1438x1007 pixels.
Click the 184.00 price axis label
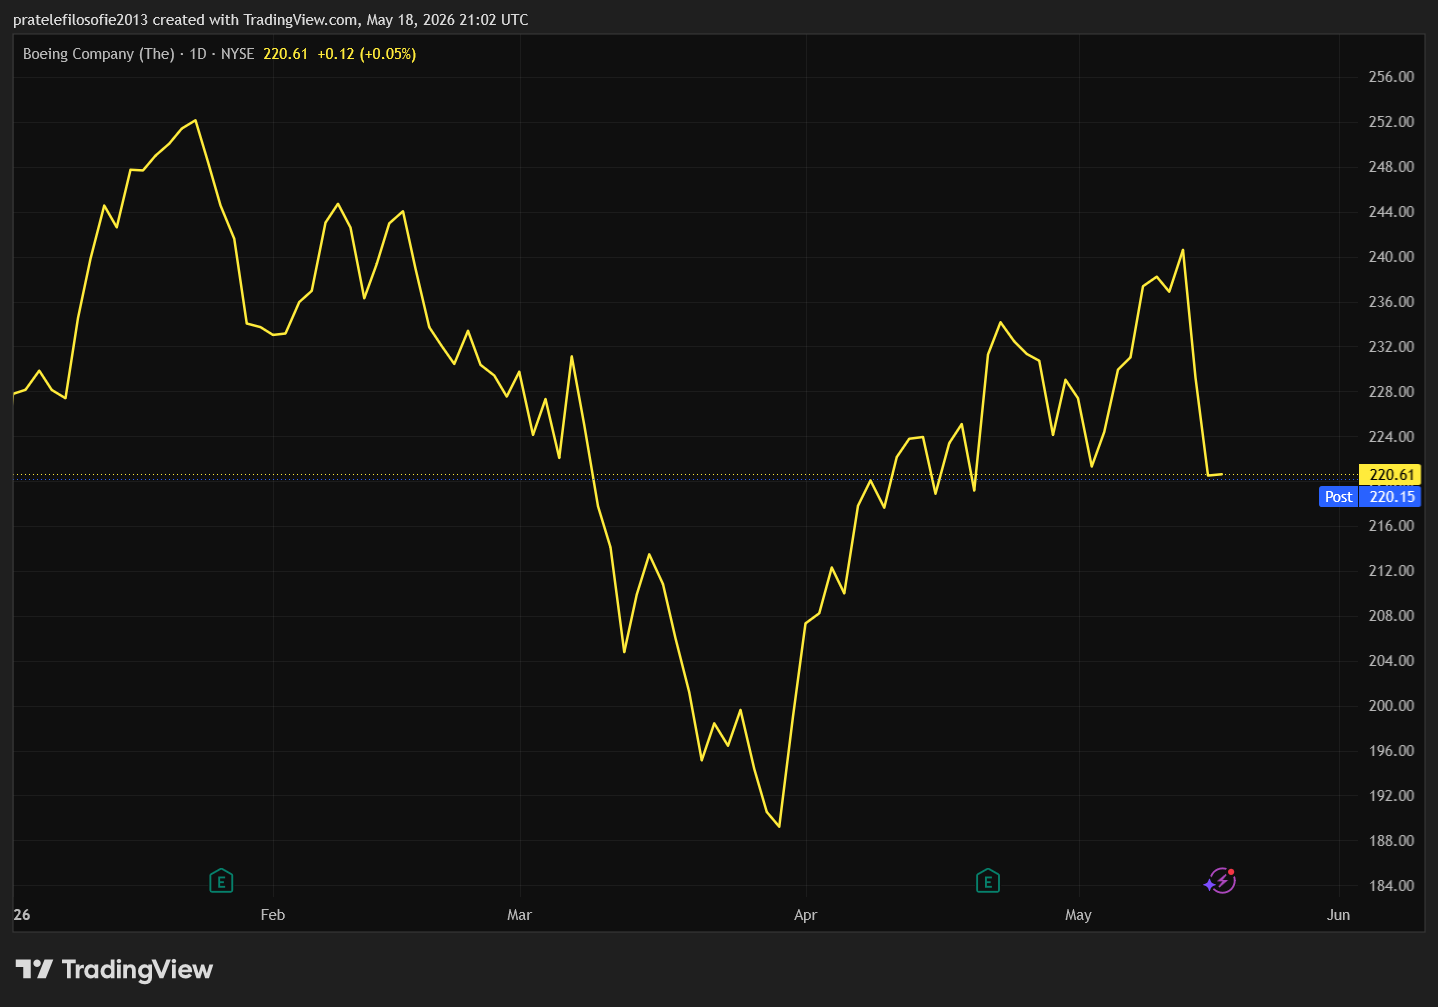click(x=1391, y=886)
